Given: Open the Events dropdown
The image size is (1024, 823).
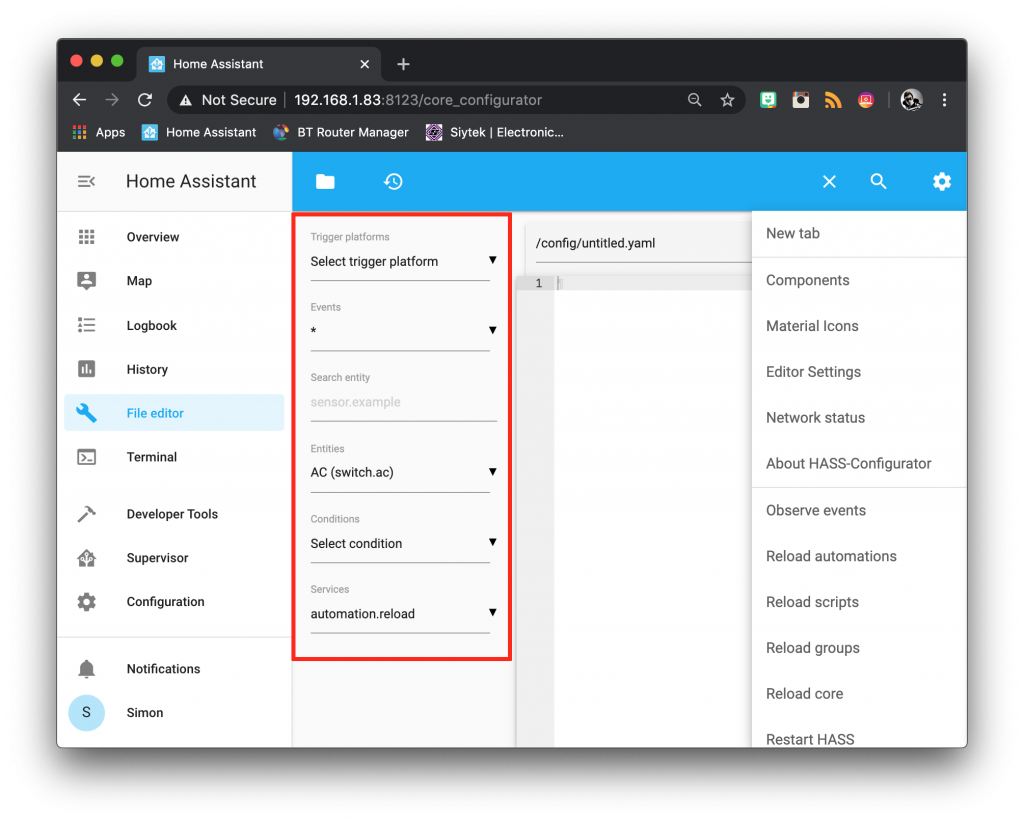Looking at the screenshot, I should coord(403,332).
